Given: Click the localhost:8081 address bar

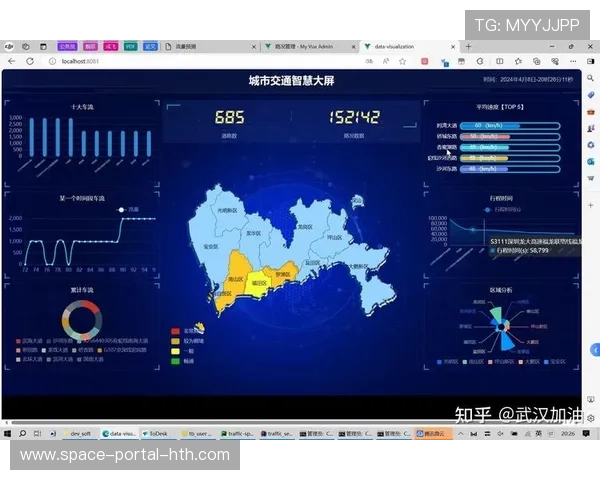Looking at the screenshot, I should [80, 61].
